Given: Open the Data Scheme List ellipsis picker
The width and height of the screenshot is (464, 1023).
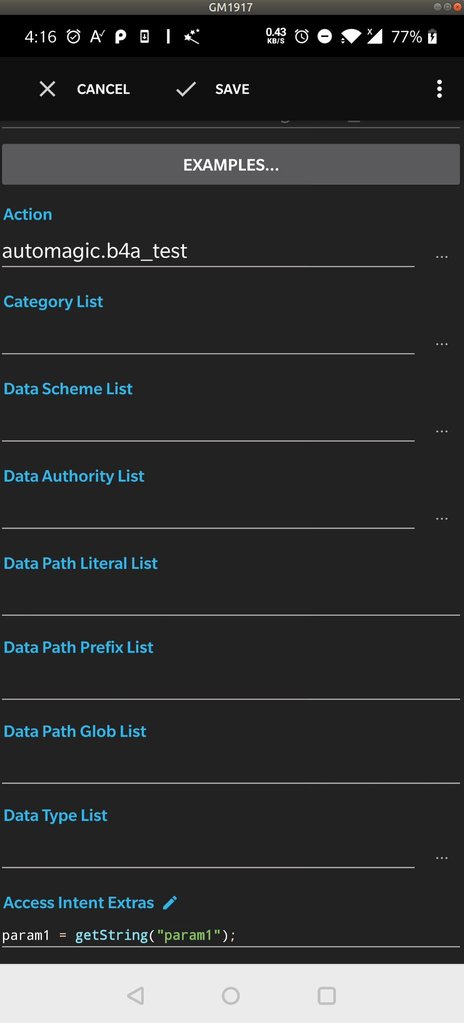Looking at the screenshot, I should 442,431.
